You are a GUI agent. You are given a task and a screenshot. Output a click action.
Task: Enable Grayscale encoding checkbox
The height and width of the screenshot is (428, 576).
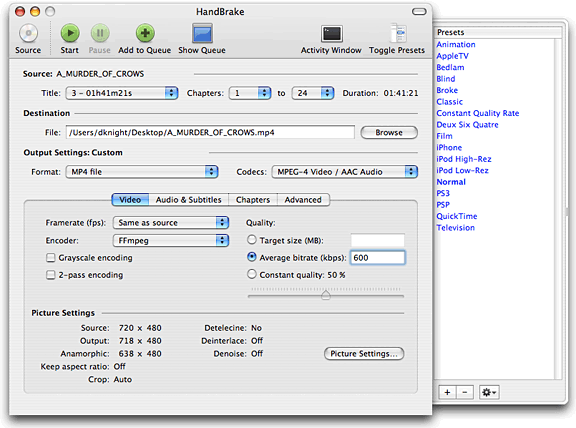[x=50, y=258]
